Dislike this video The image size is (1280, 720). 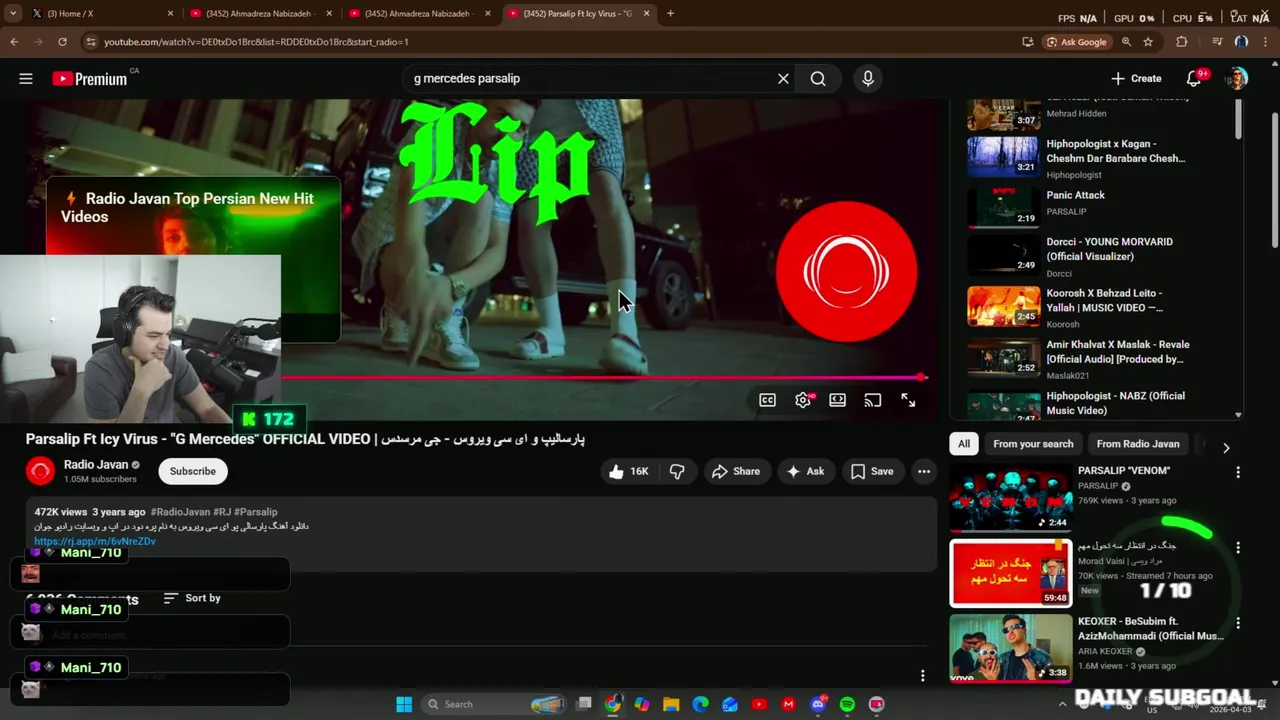[x=677, y=471]
